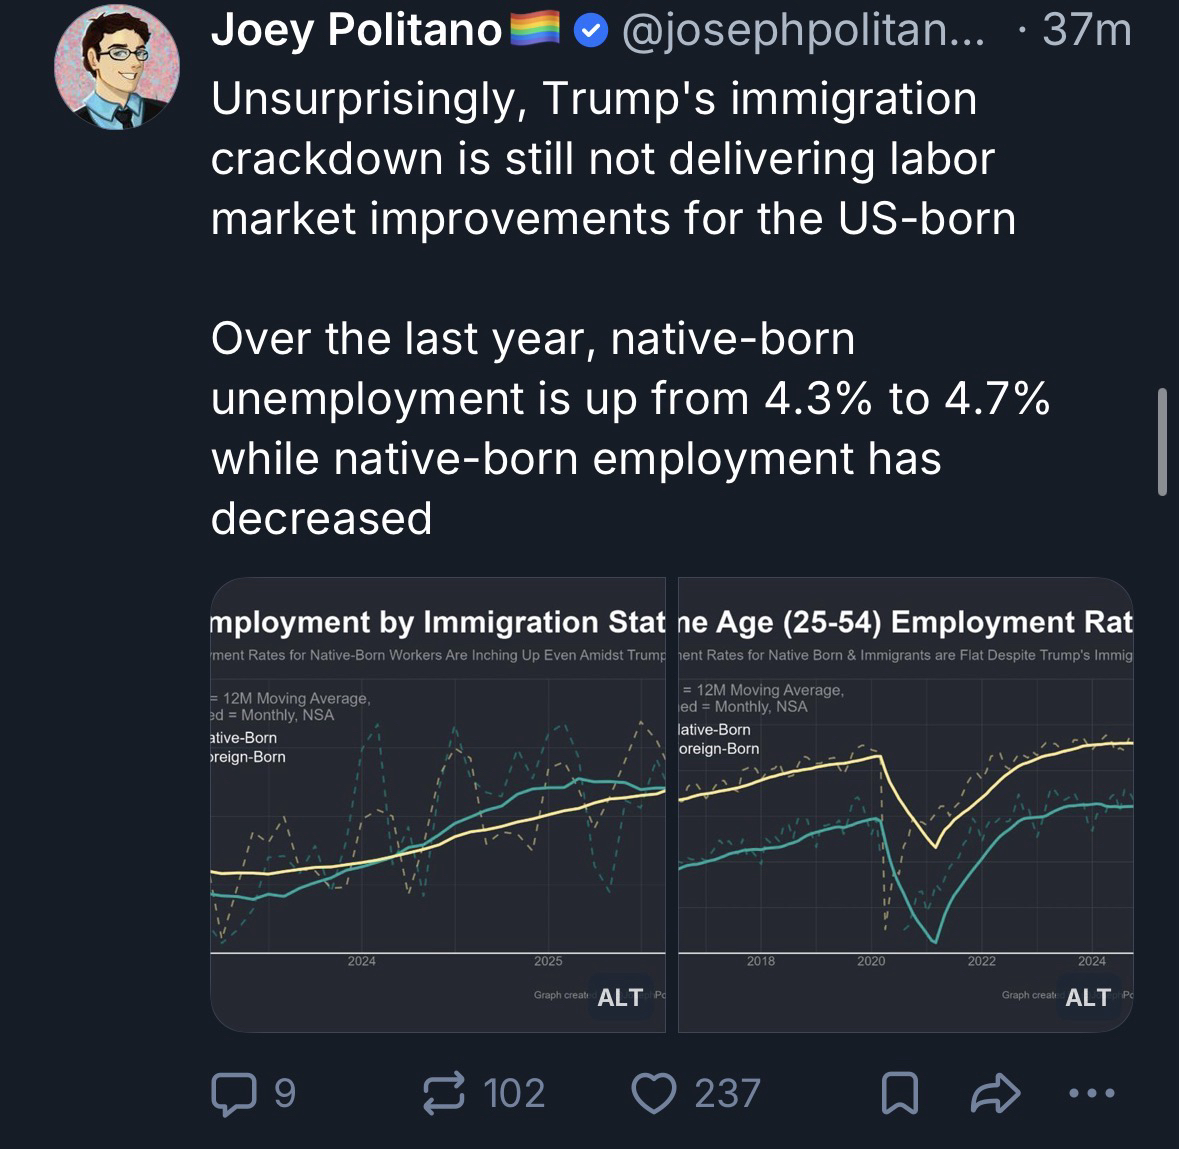Viewport: 1179px width, 1149px height.
Task: Open Joey Politano display name link
Action: 356,32
